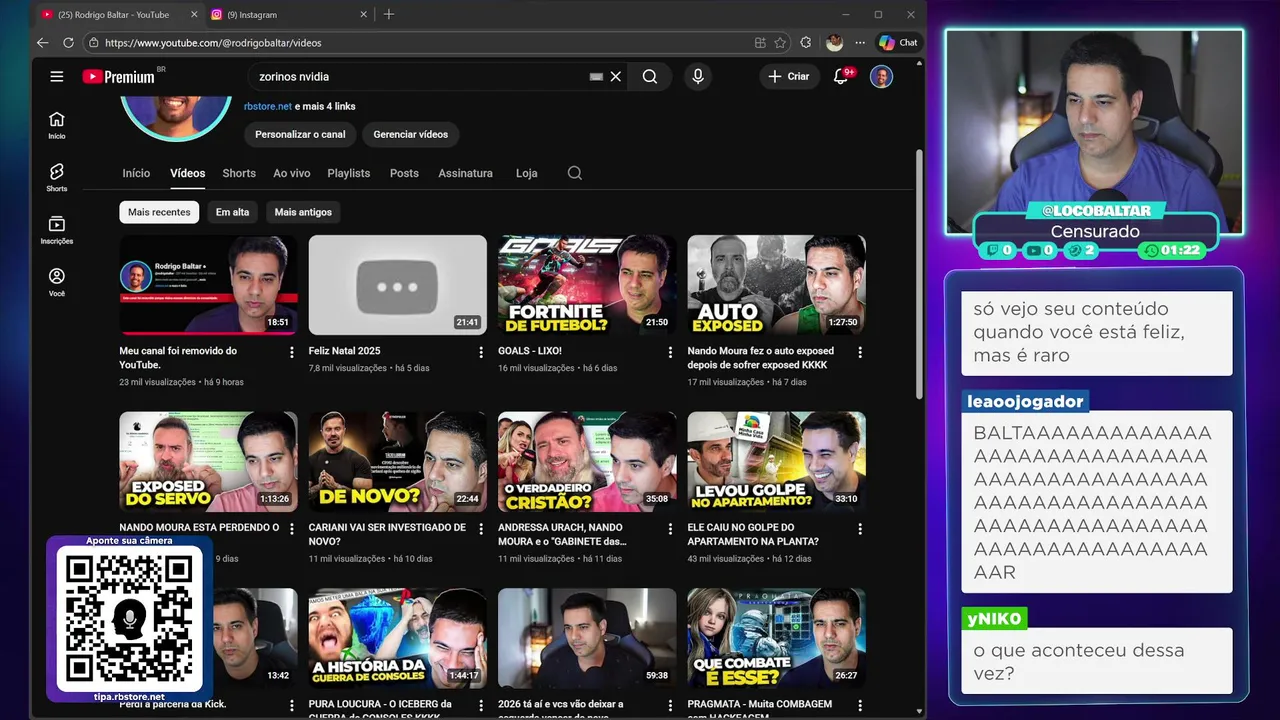Switch to the Início channel tab
Screen dimensions: 1280x720
pos(136,173)
